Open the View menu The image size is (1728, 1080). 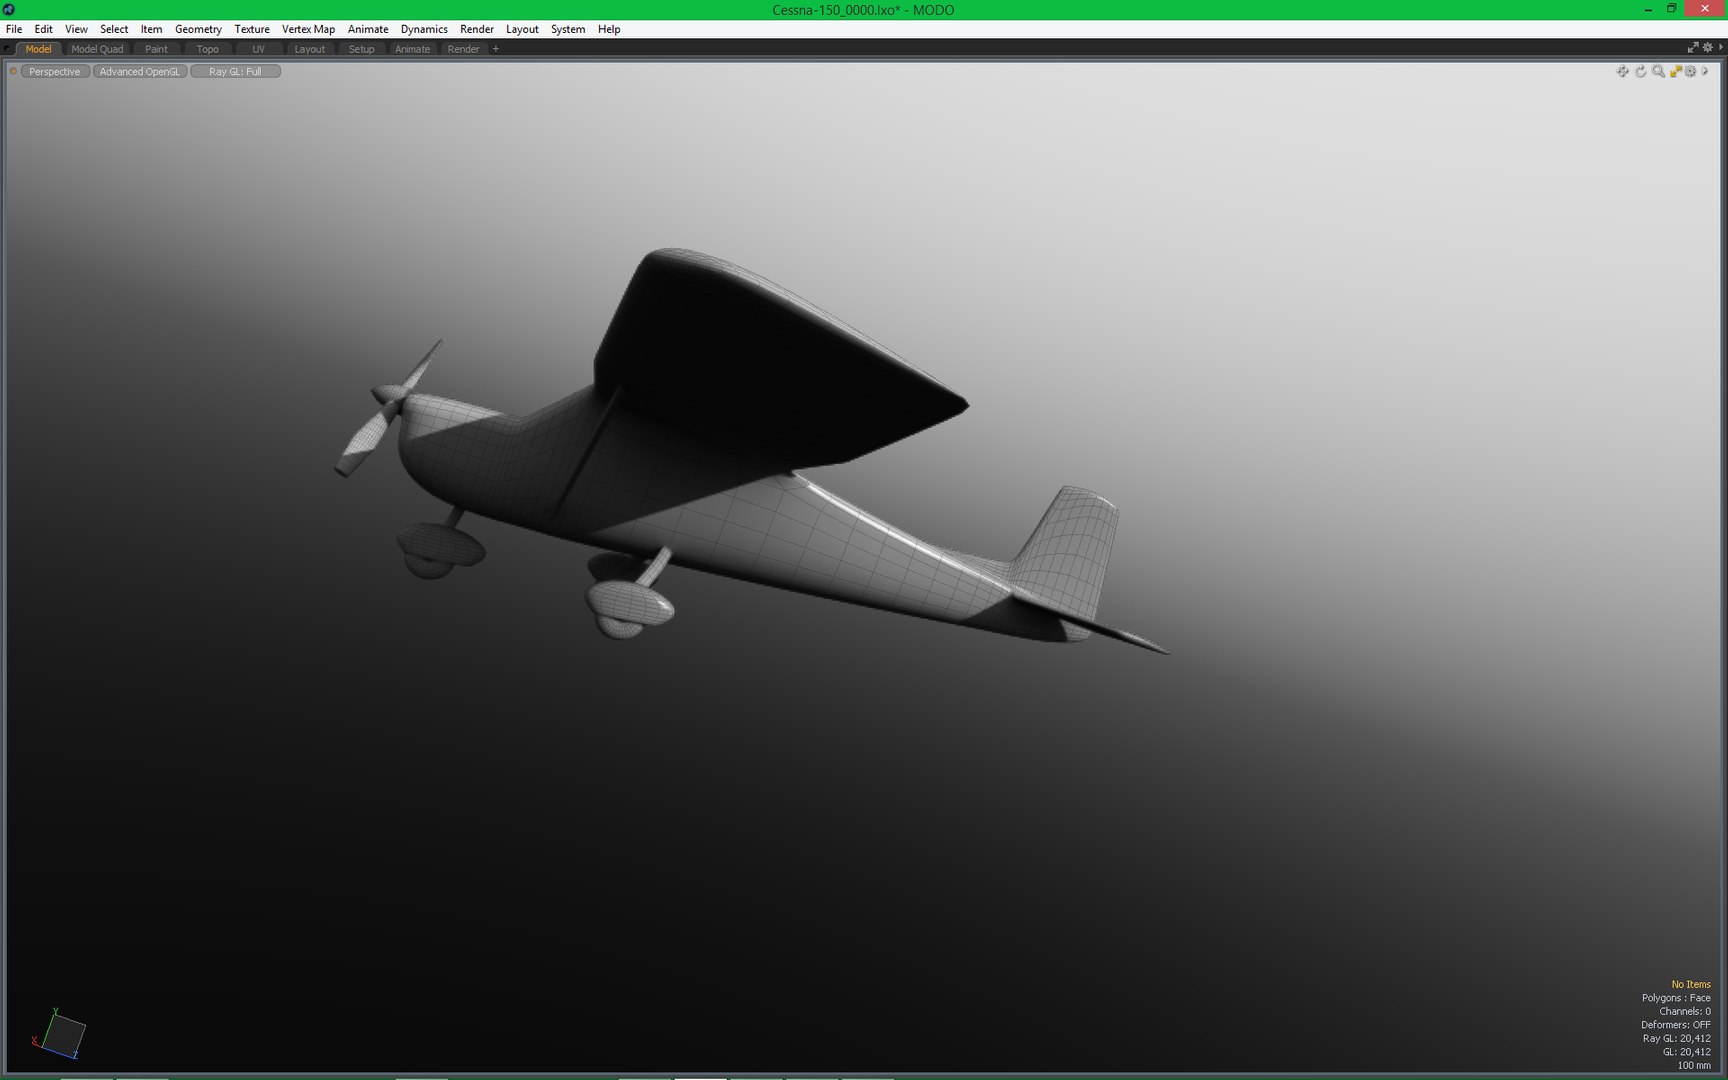point(76,29)
